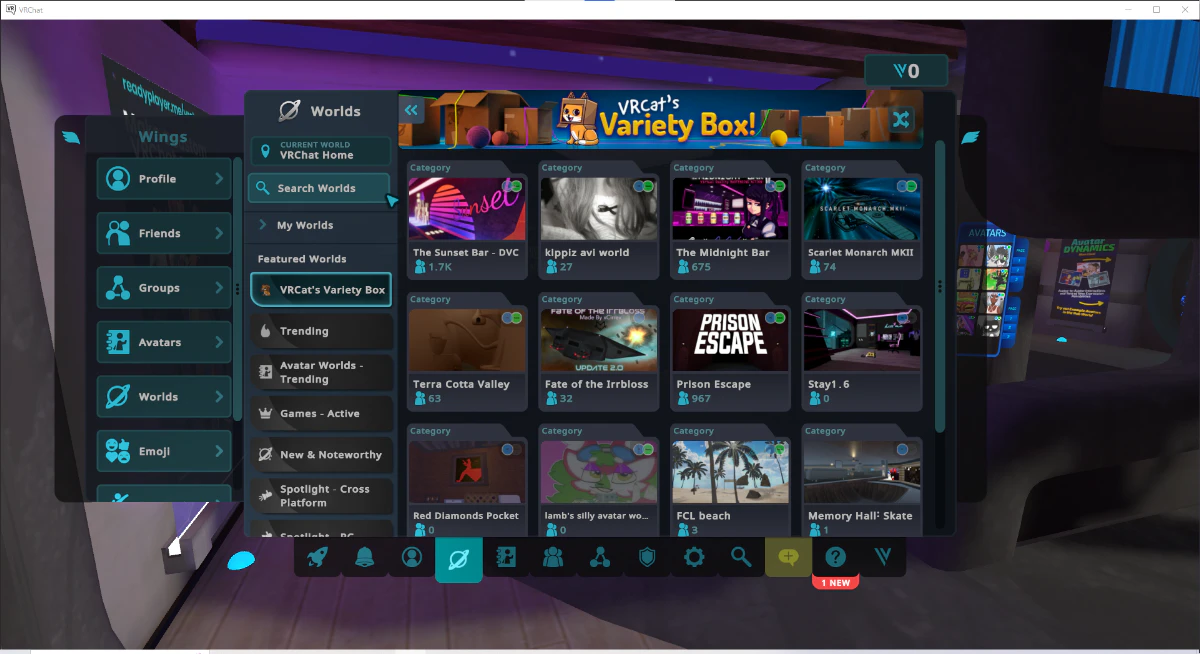Open Fate of the Irrbloss world

tap(599, 351)
